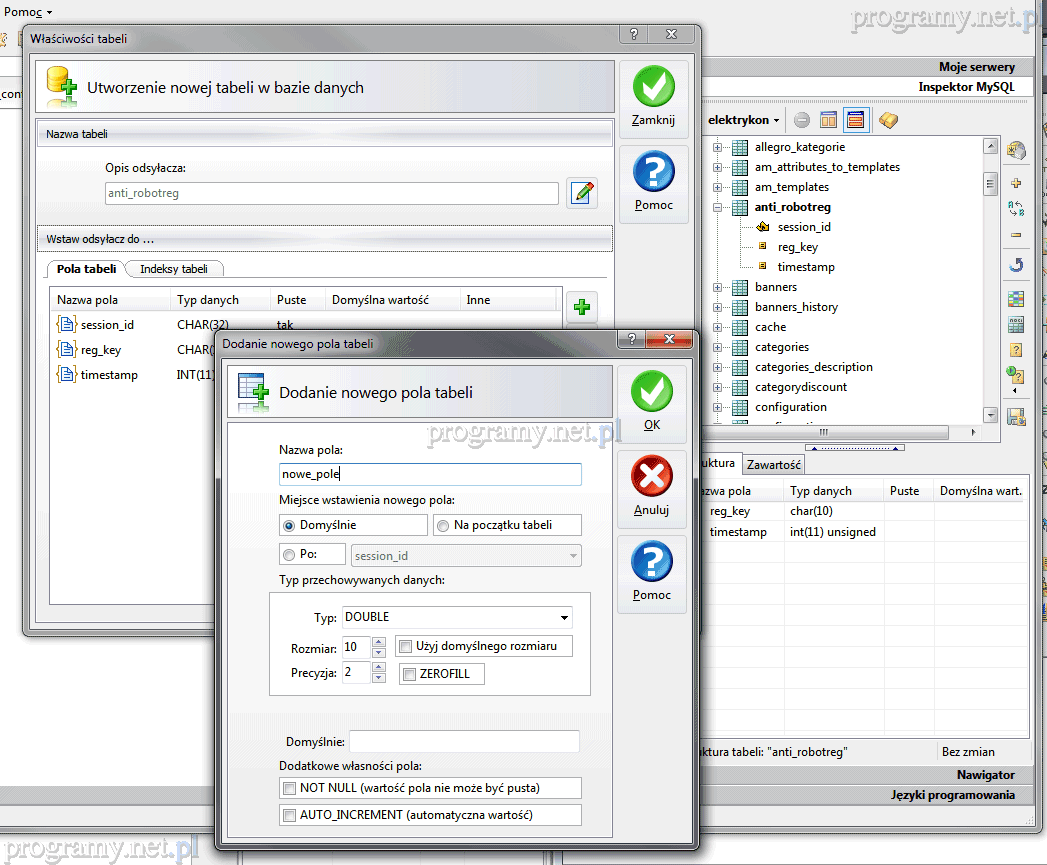The height and width of the screenshot is (865, 1047).
Task: Tick the AUTO_INCREMENT checkbox
Action: (x=290, y=815)
